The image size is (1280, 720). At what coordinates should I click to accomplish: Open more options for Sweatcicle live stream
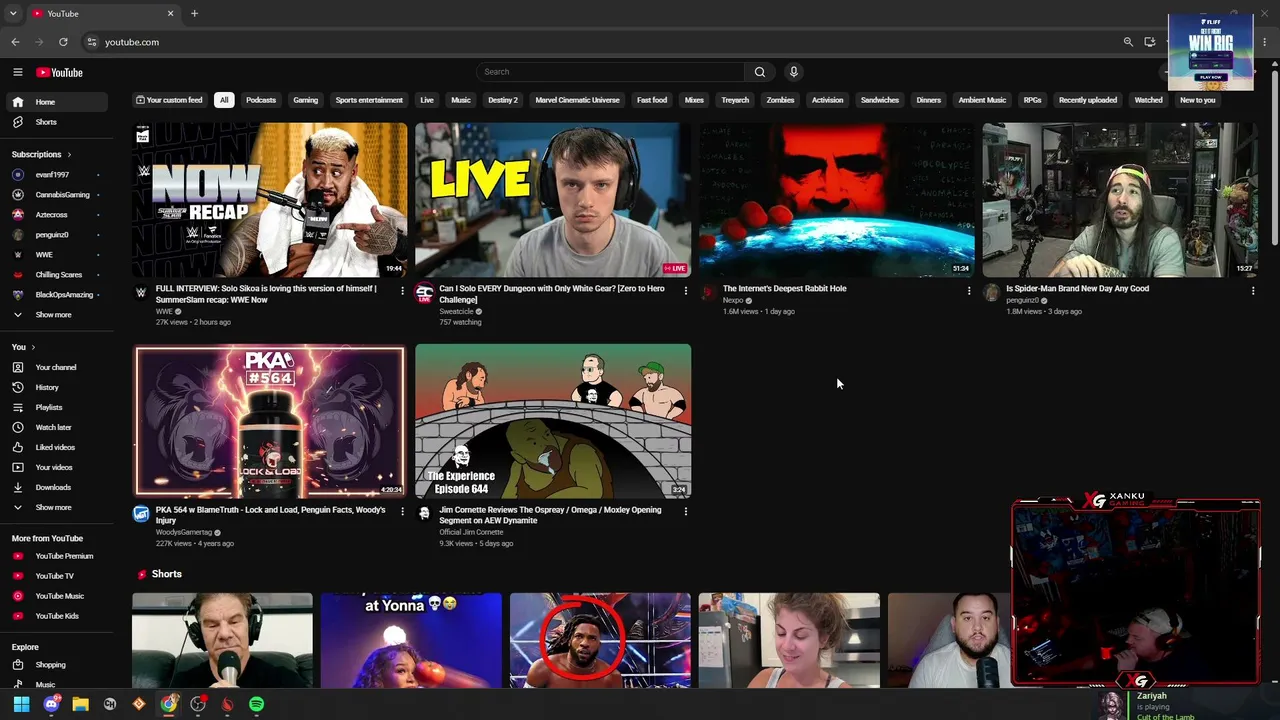685,291
